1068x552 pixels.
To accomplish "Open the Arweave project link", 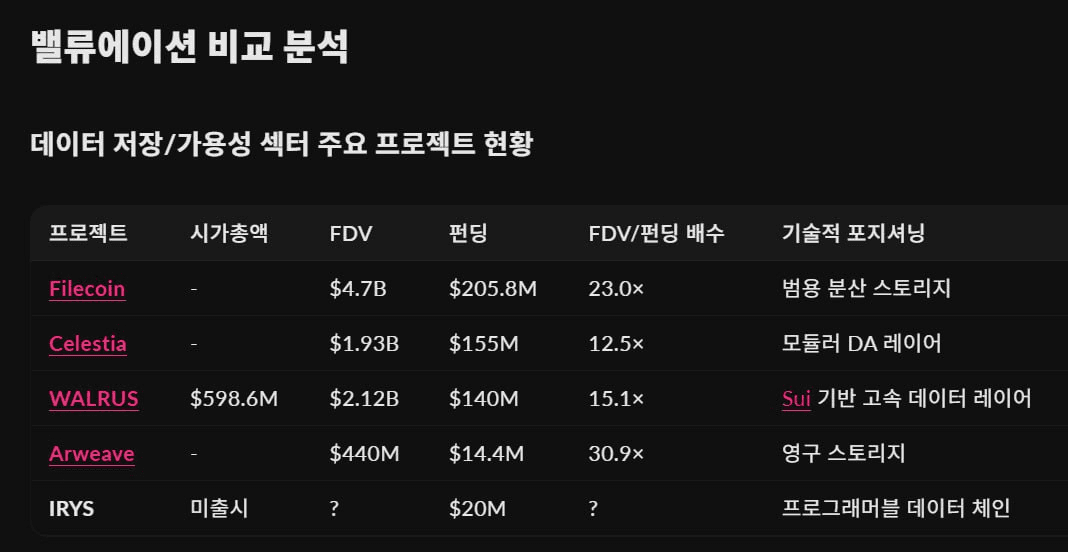I will pyautogui.click(x=92, y=454).
